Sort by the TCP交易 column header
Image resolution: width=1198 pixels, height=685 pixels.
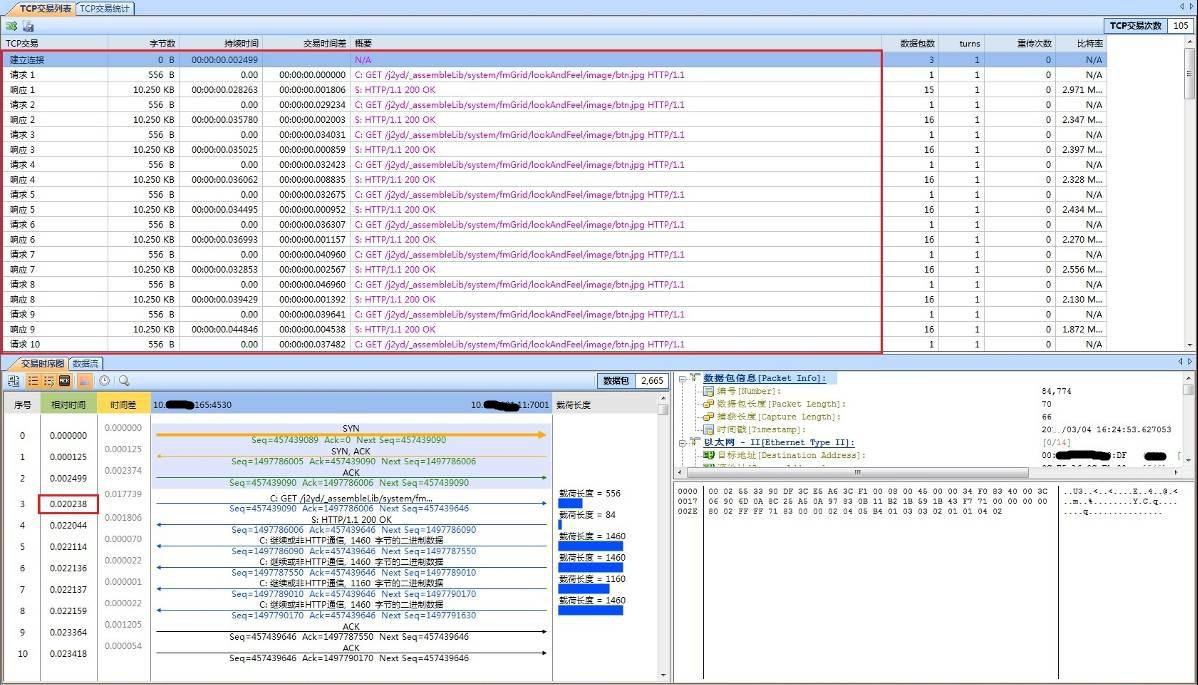pos(54,44)
